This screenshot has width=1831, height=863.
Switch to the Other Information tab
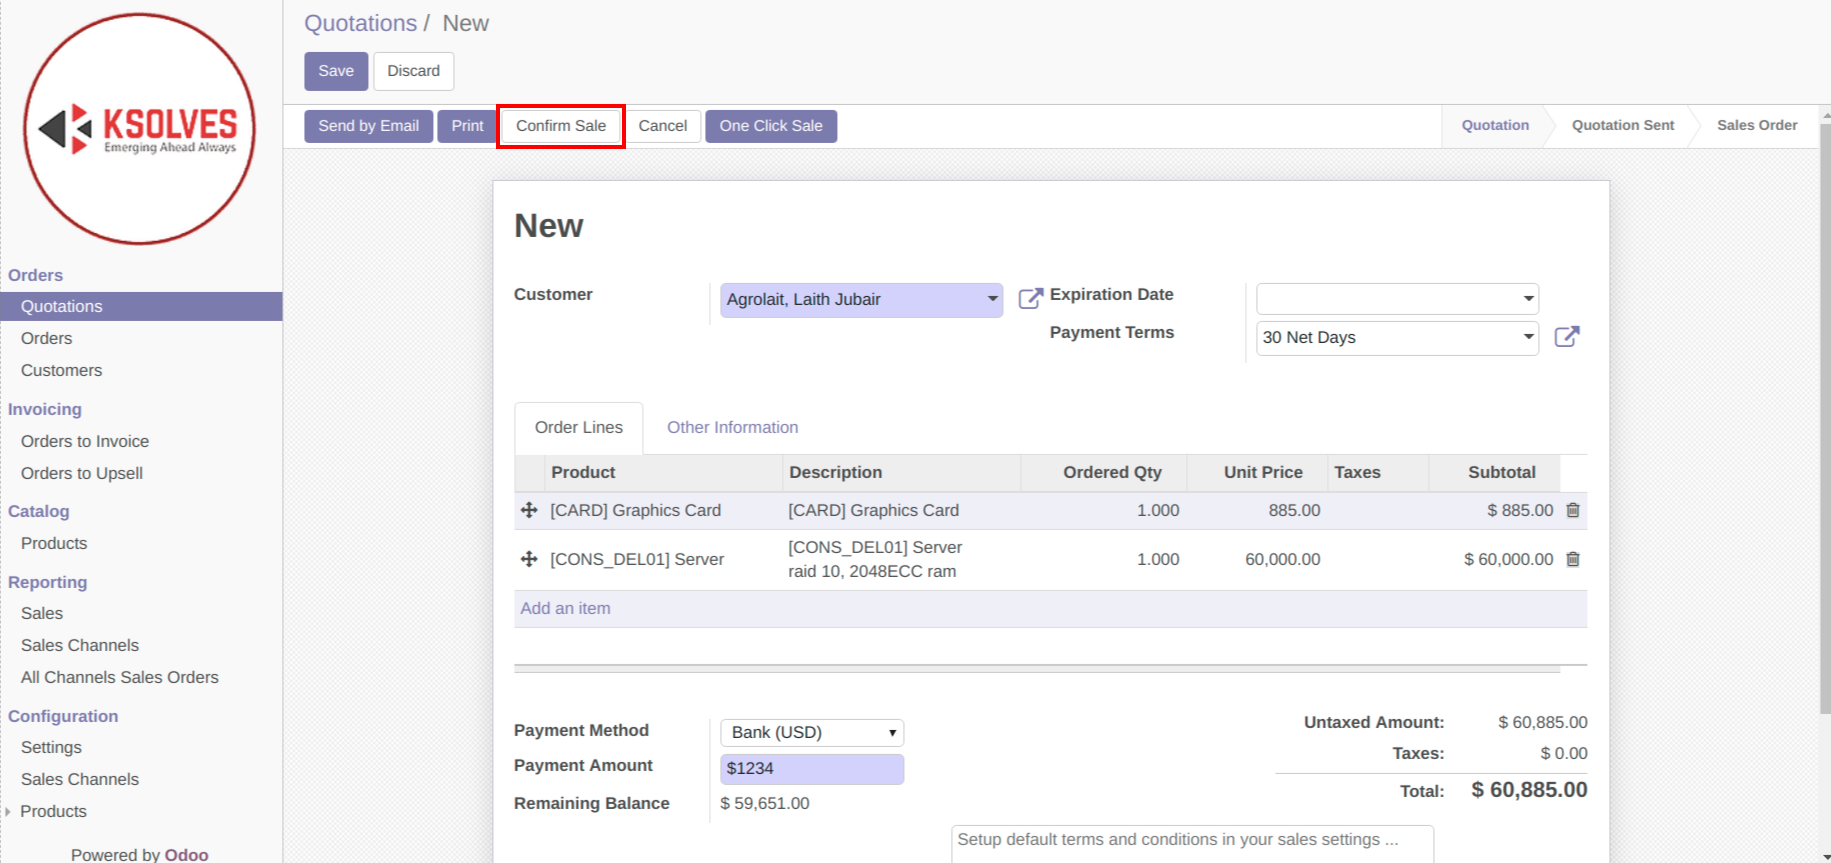click(732, 427)
